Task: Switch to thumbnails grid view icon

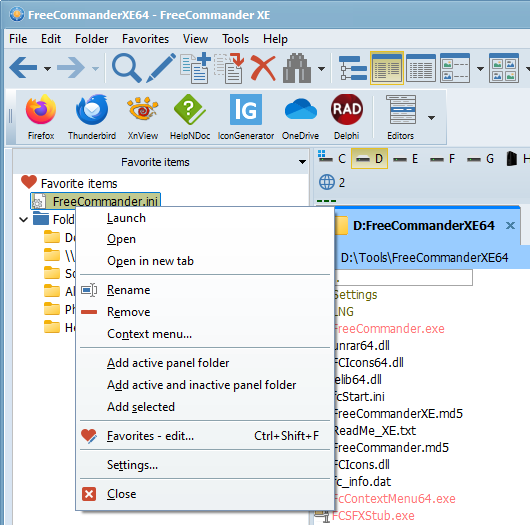Action: click(504, 68)
